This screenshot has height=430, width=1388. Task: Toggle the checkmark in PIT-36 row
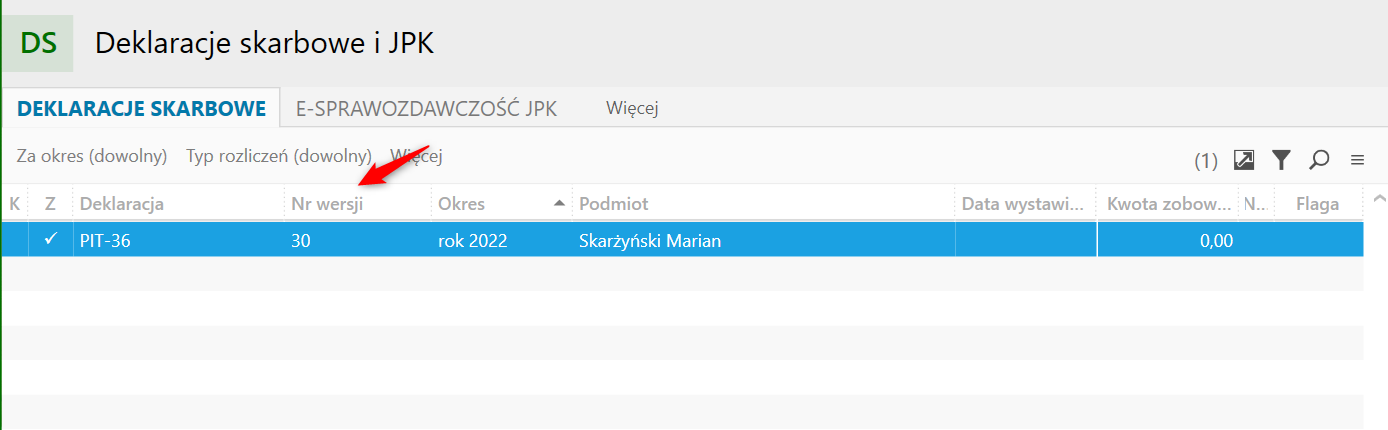coord(51,239)
